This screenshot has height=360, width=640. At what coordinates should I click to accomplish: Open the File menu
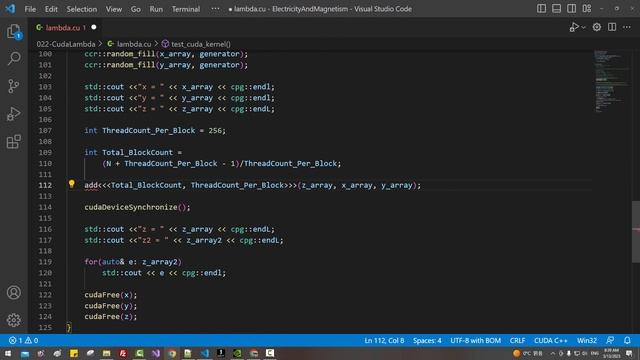[x=30, y=9]
